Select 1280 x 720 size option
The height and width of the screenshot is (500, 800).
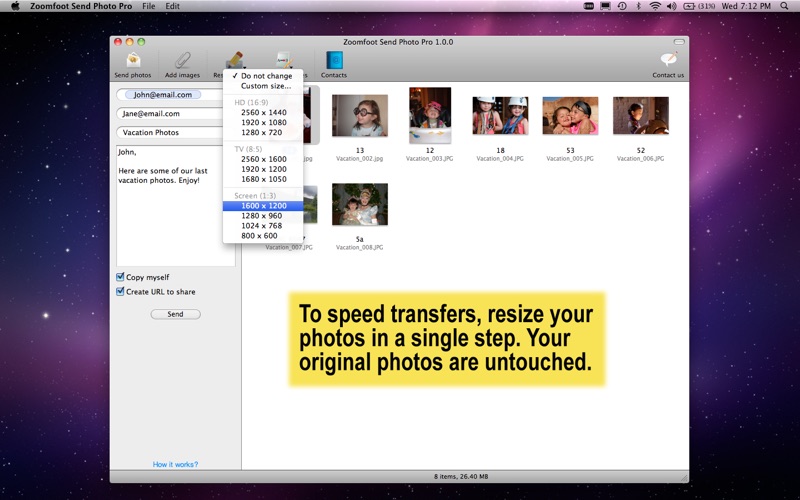pyautogui.click(x=263, y=132)
